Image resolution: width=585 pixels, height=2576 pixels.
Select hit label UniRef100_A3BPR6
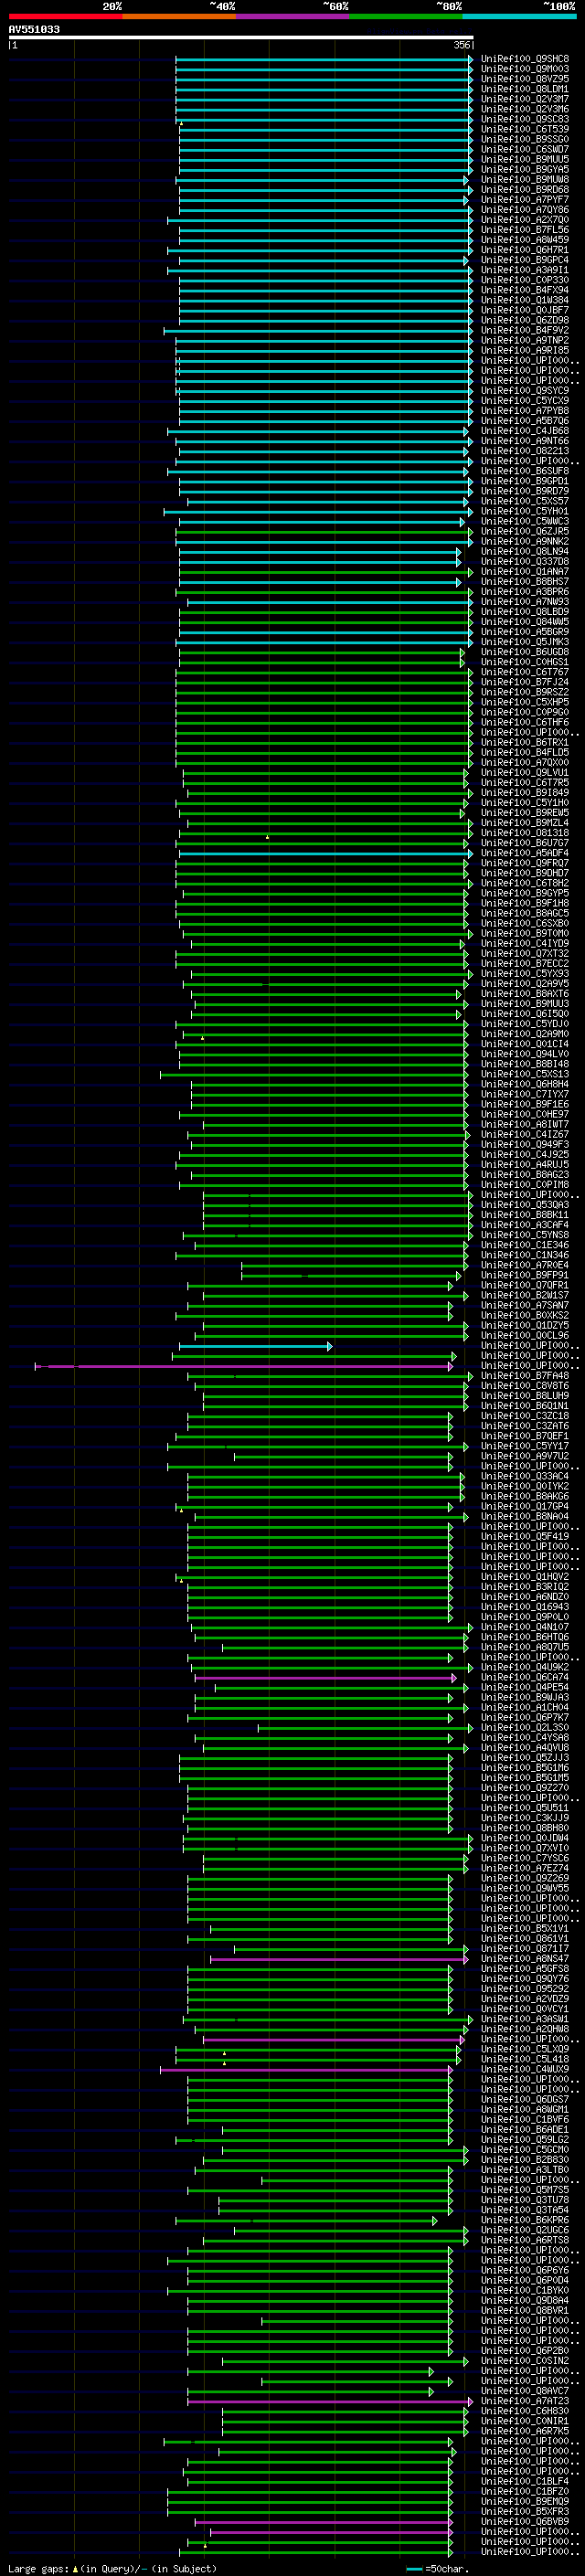[524, 592]
